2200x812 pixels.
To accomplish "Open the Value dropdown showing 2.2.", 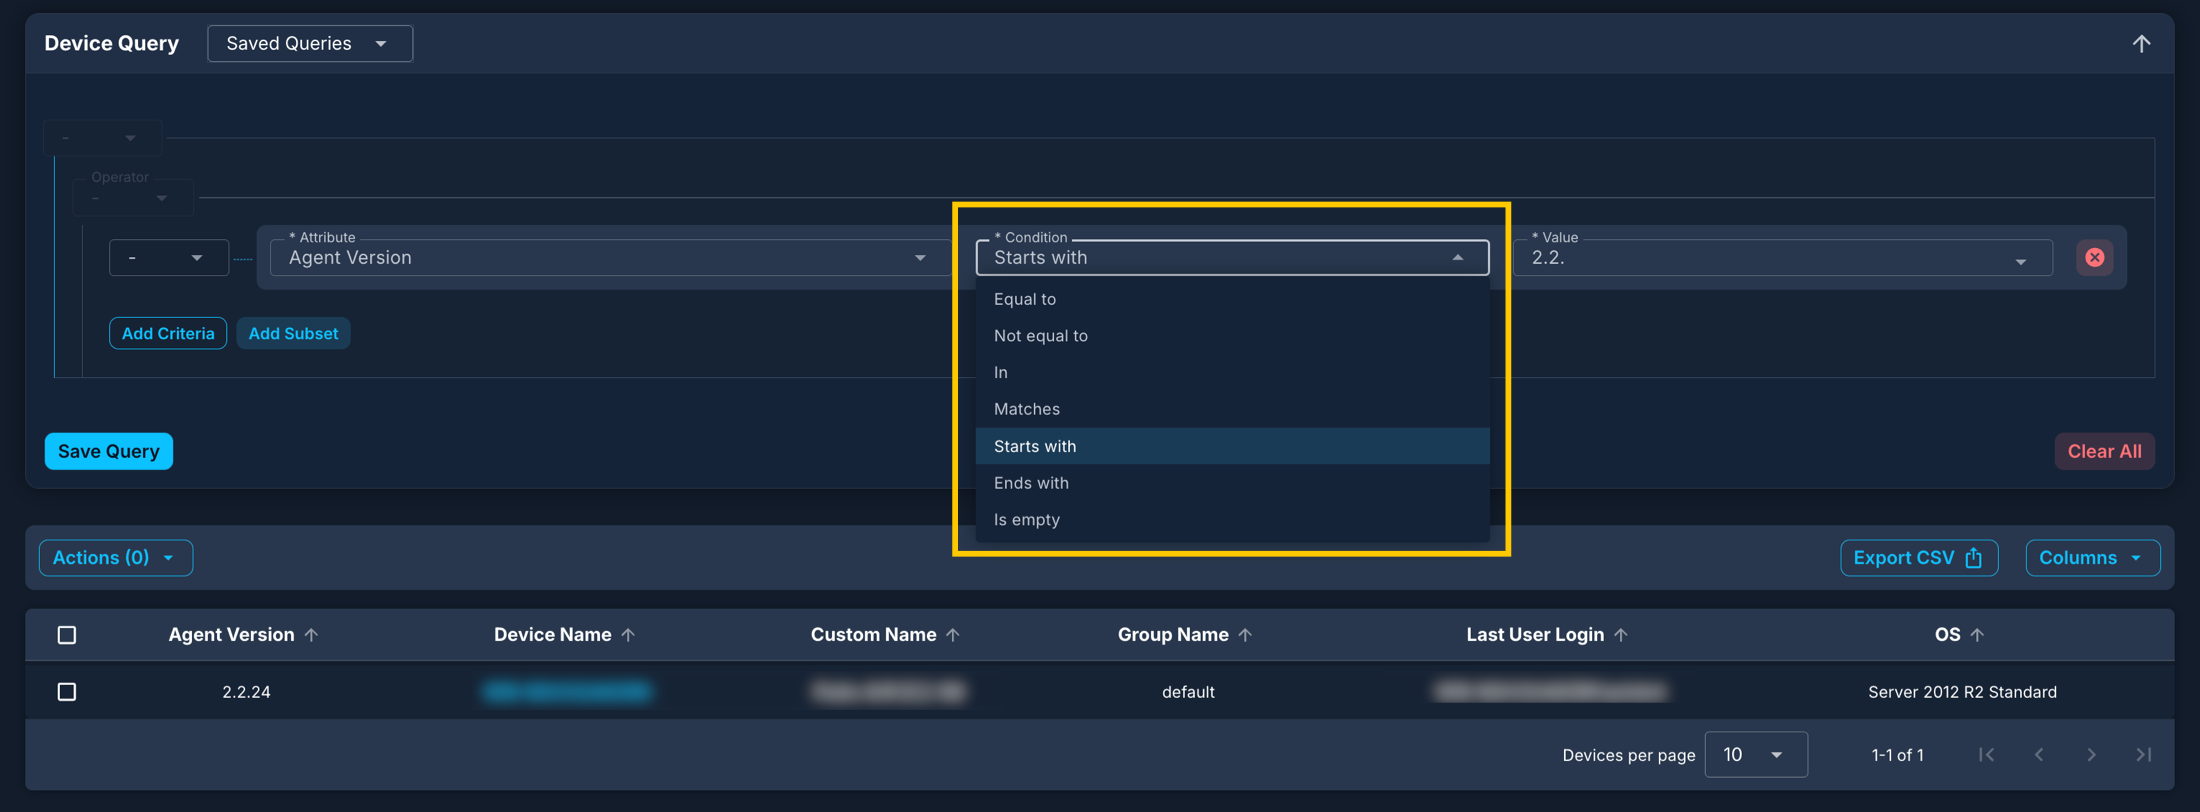I will tap(1781, 258).
